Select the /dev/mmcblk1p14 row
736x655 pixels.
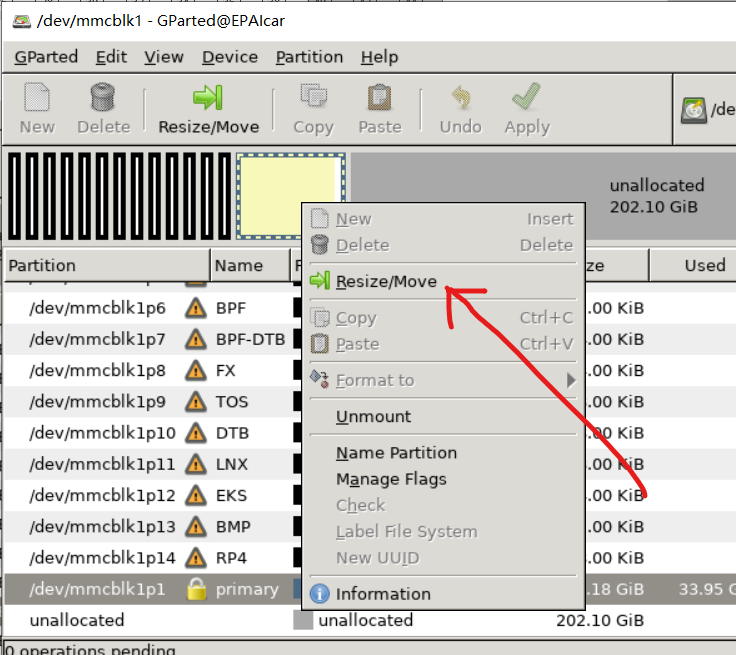151,558
